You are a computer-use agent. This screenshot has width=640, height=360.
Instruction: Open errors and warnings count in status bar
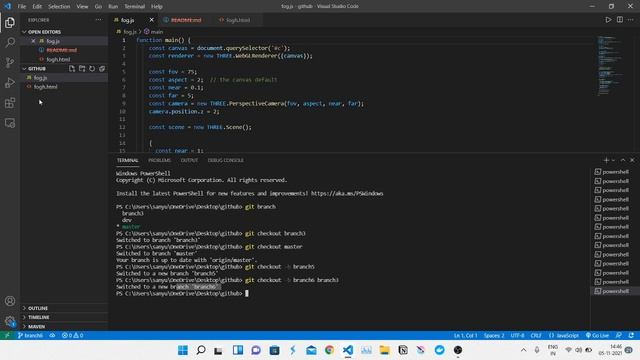(x=72, y=335)
